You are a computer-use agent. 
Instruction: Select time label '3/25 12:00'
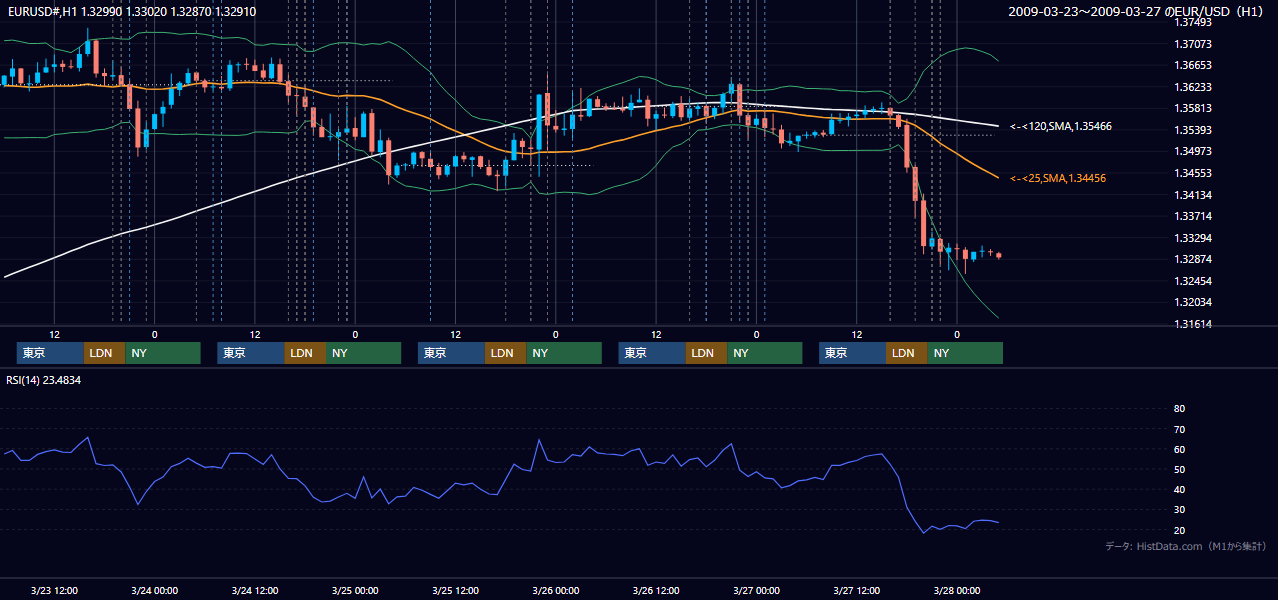pyautogui.click(x=455, y=590)
